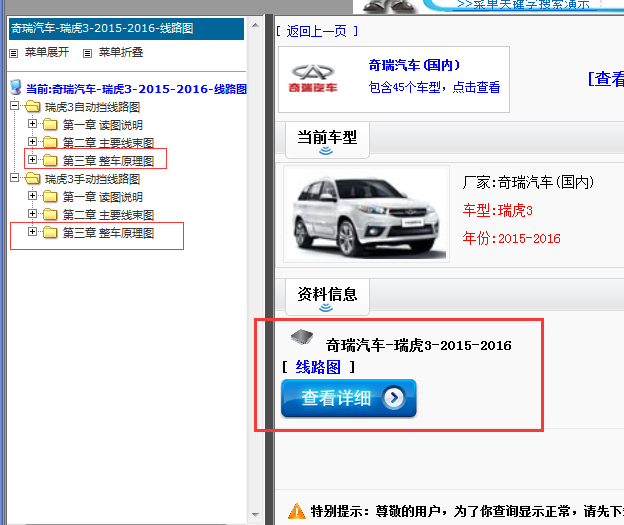
Task: Click the 车型:瑞虎3 red text
Action: (x=497, y=210)
